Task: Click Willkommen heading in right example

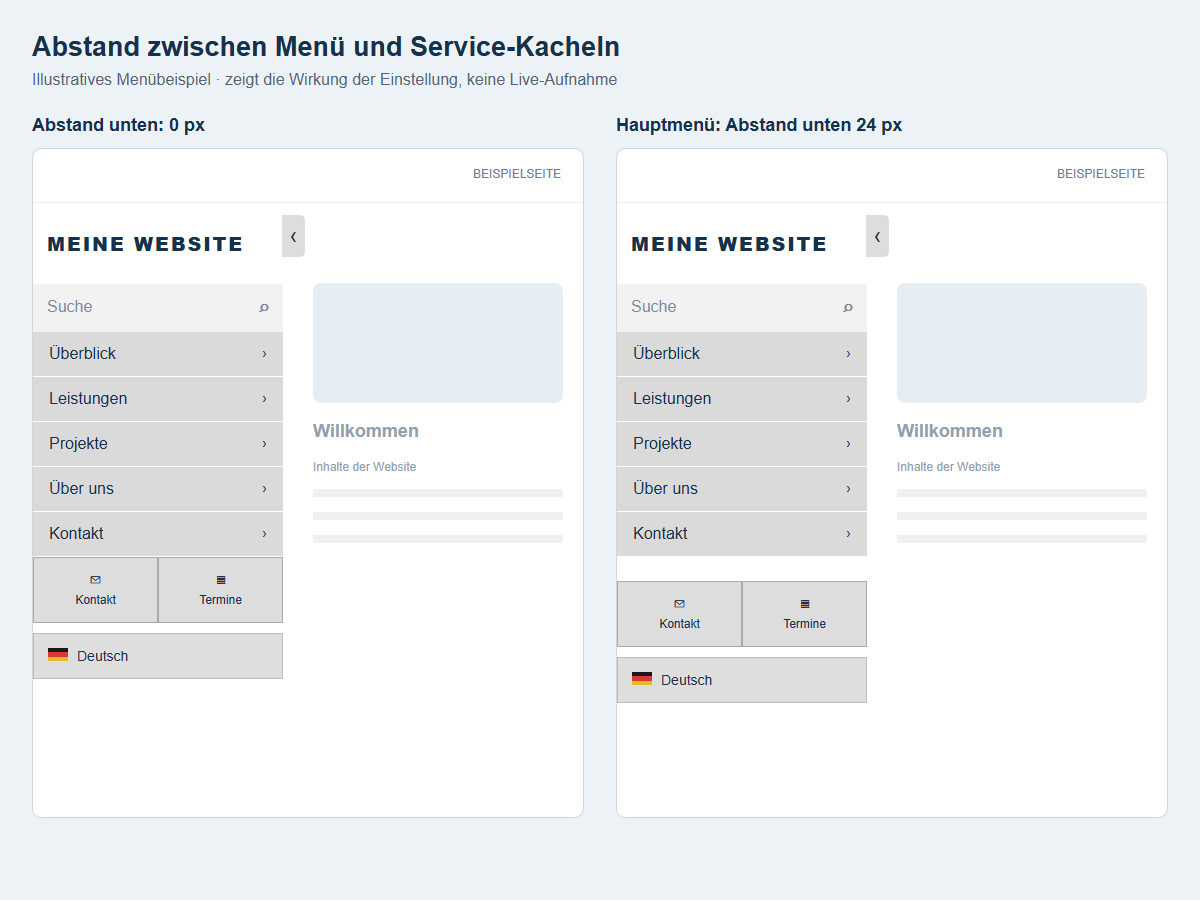Action: [950, 431]
